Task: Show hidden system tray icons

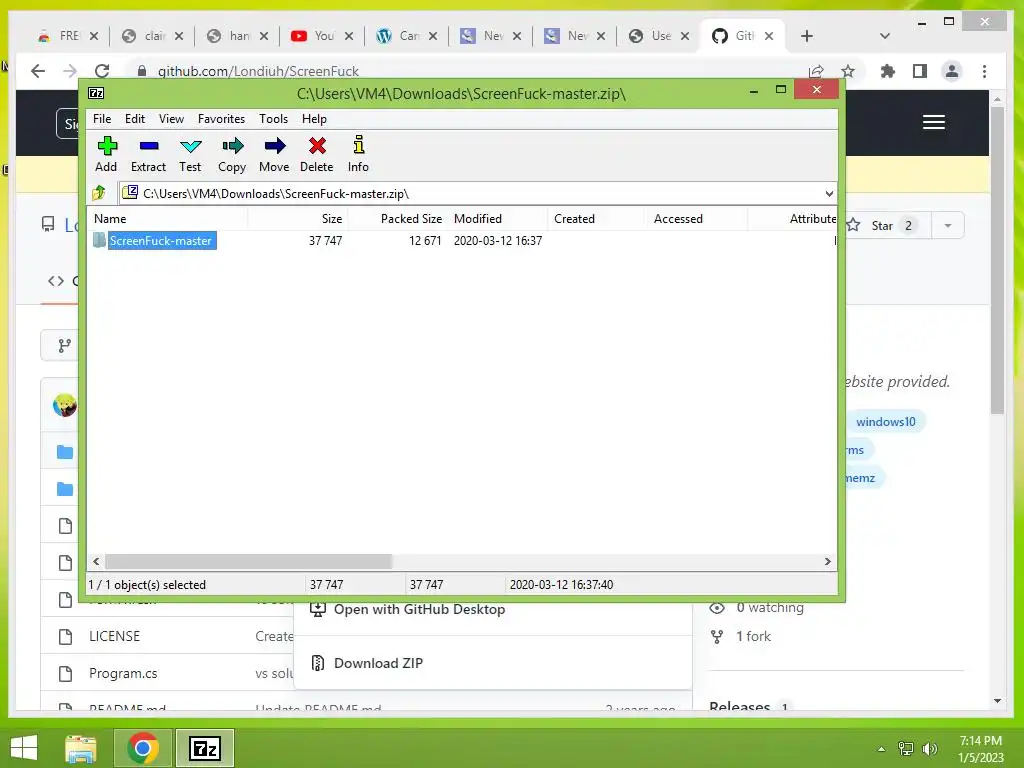Action: coord(881,749)
